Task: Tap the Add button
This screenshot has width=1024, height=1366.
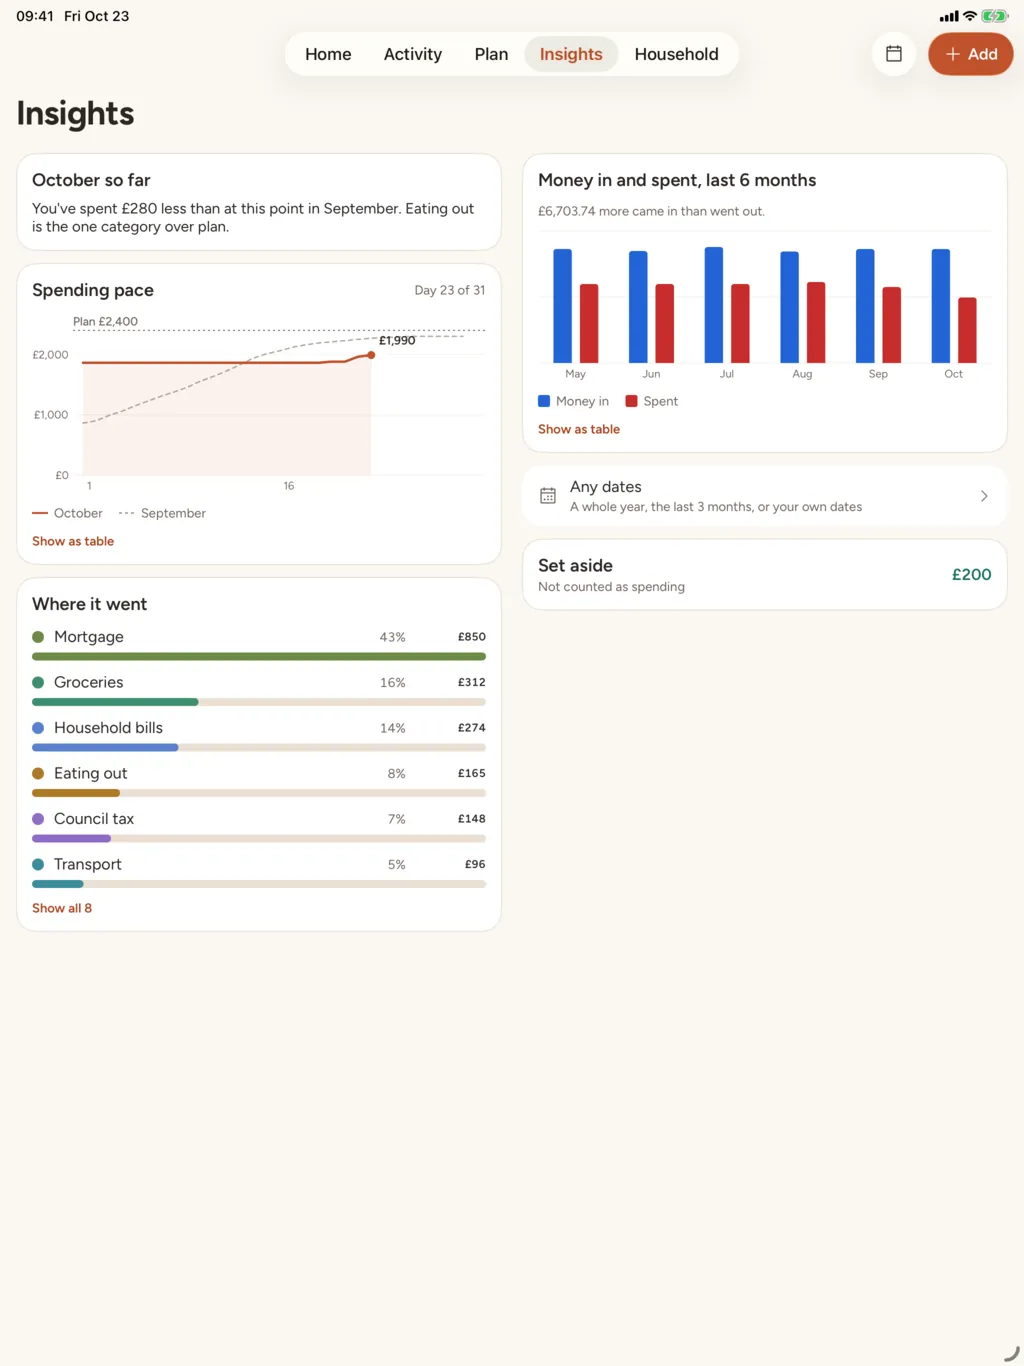Action: coord(970,54)
